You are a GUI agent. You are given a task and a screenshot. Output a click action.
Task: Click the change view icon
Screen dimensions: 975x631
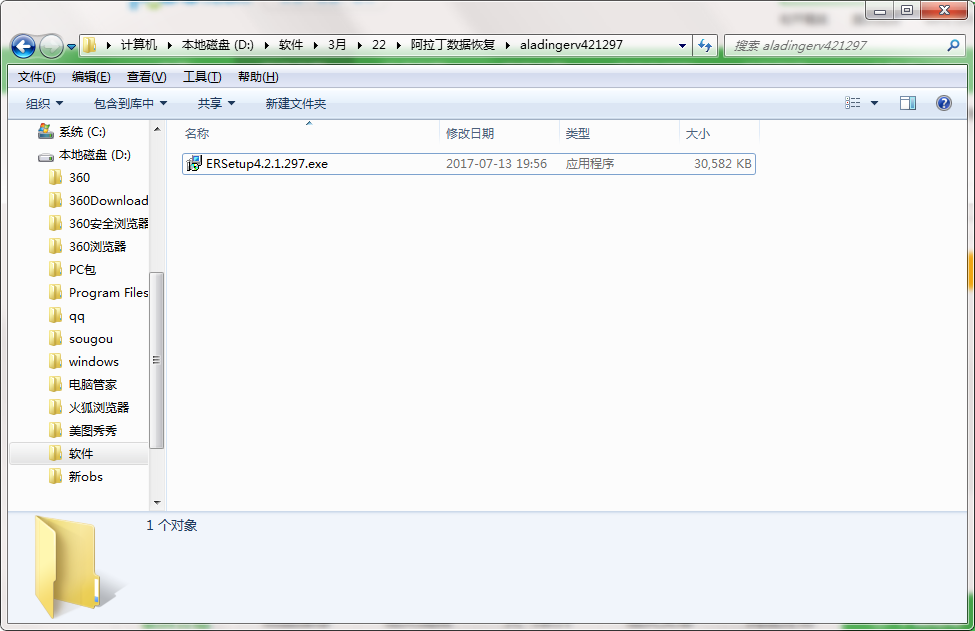(x=853, y=103)
